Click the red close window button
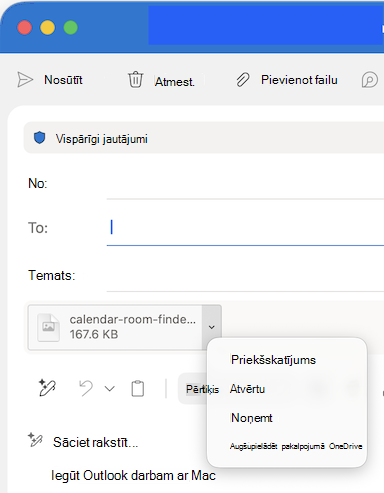 coord(25,28)
